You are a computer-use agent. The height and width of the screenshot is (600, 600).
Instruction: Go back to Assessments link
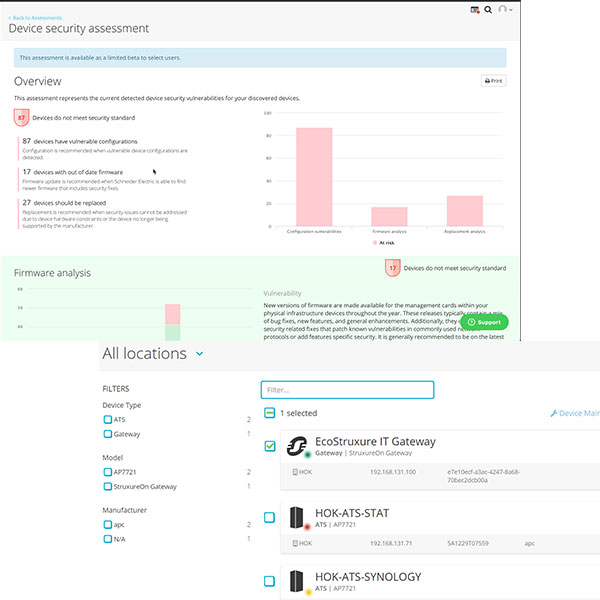click(x=35, y=18)
